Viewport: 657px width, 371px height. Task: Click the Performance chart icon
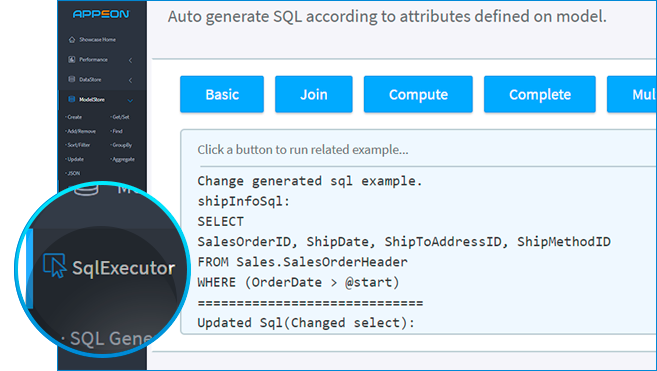click(72, 60)
